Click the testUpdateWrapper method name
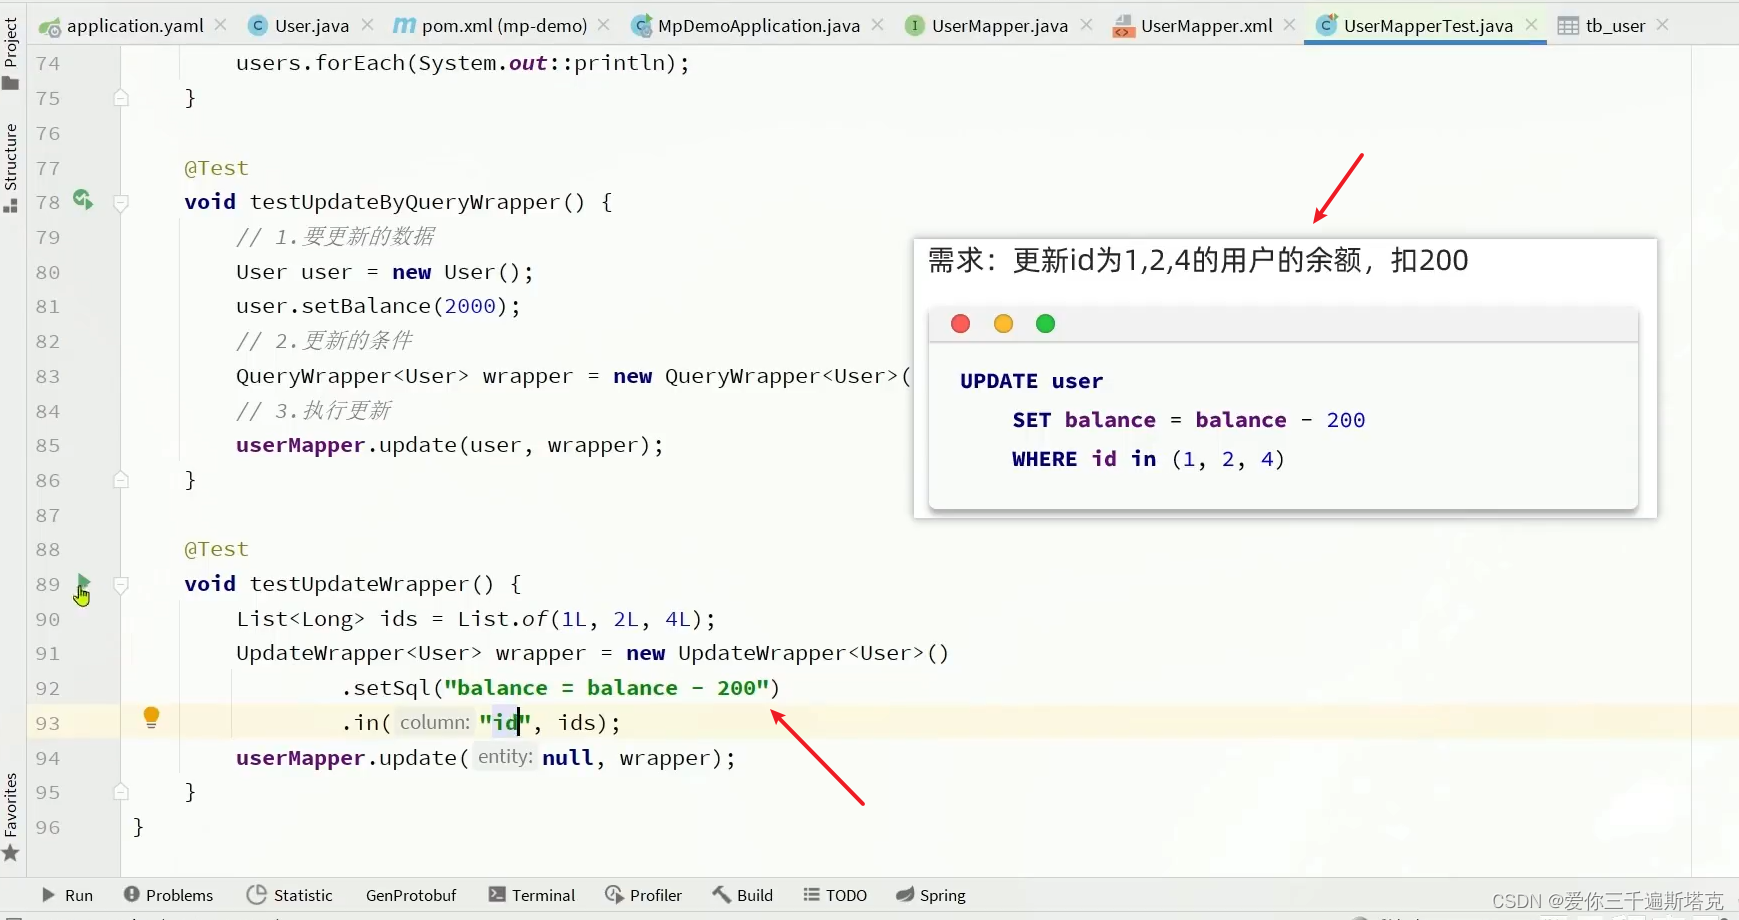The image size is (1739, 920). click(371, 584)
